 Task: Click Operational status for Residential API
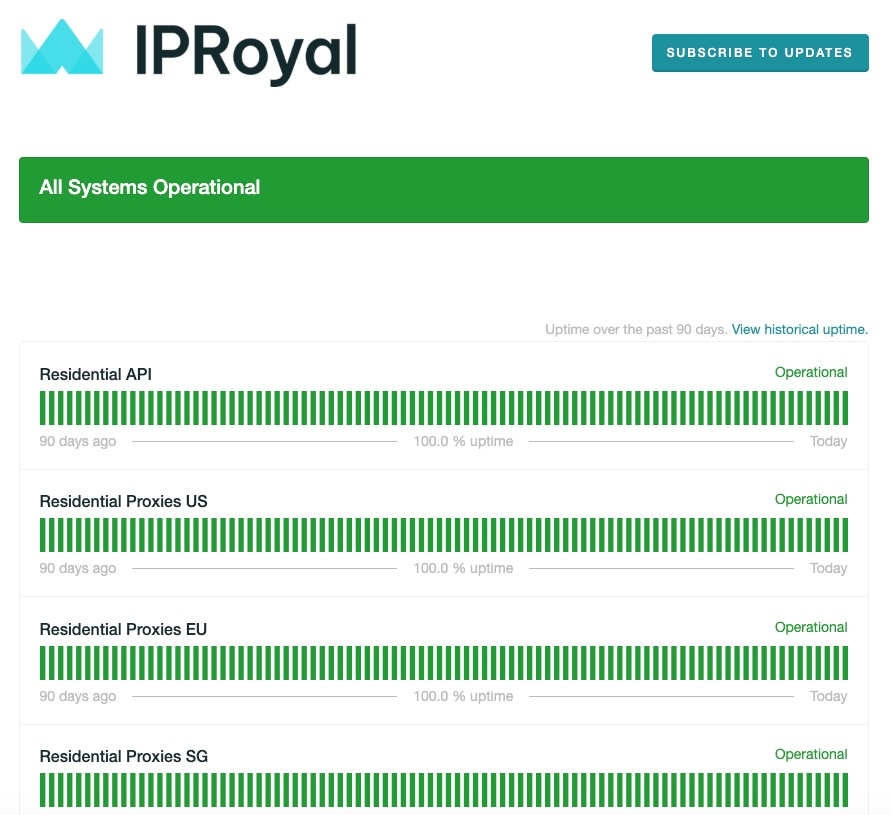tap(810, 372)
